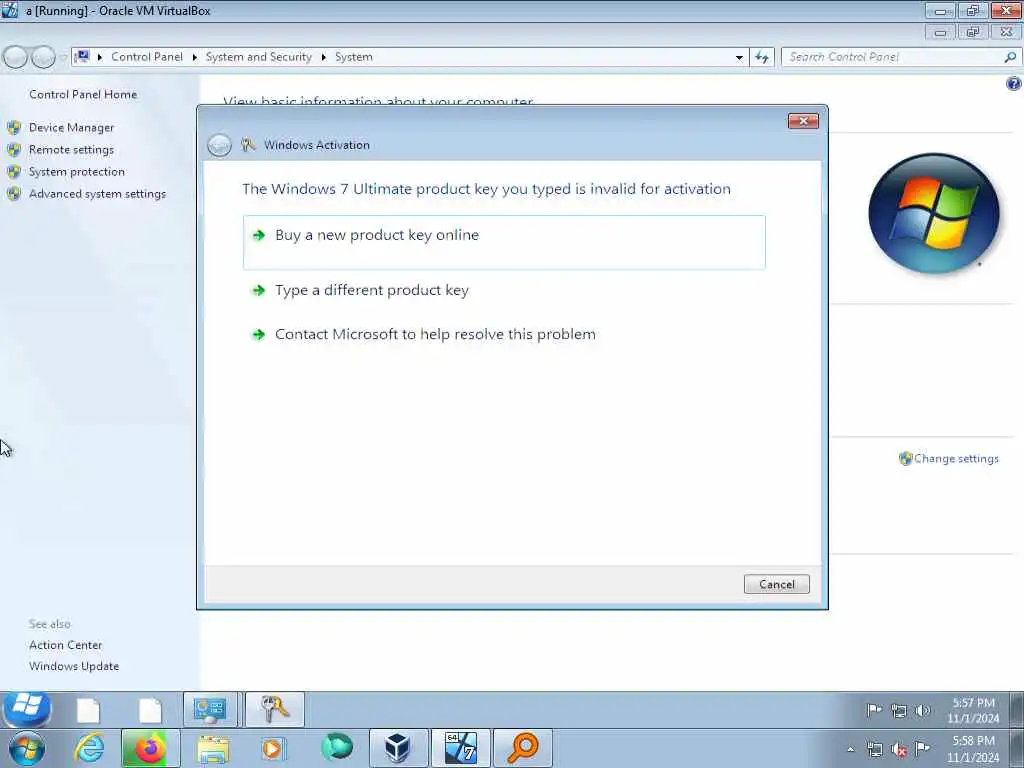Viewport: 1024px width, 768px height.
Task: Click Change settings link
Action: [x=956, y=458]
